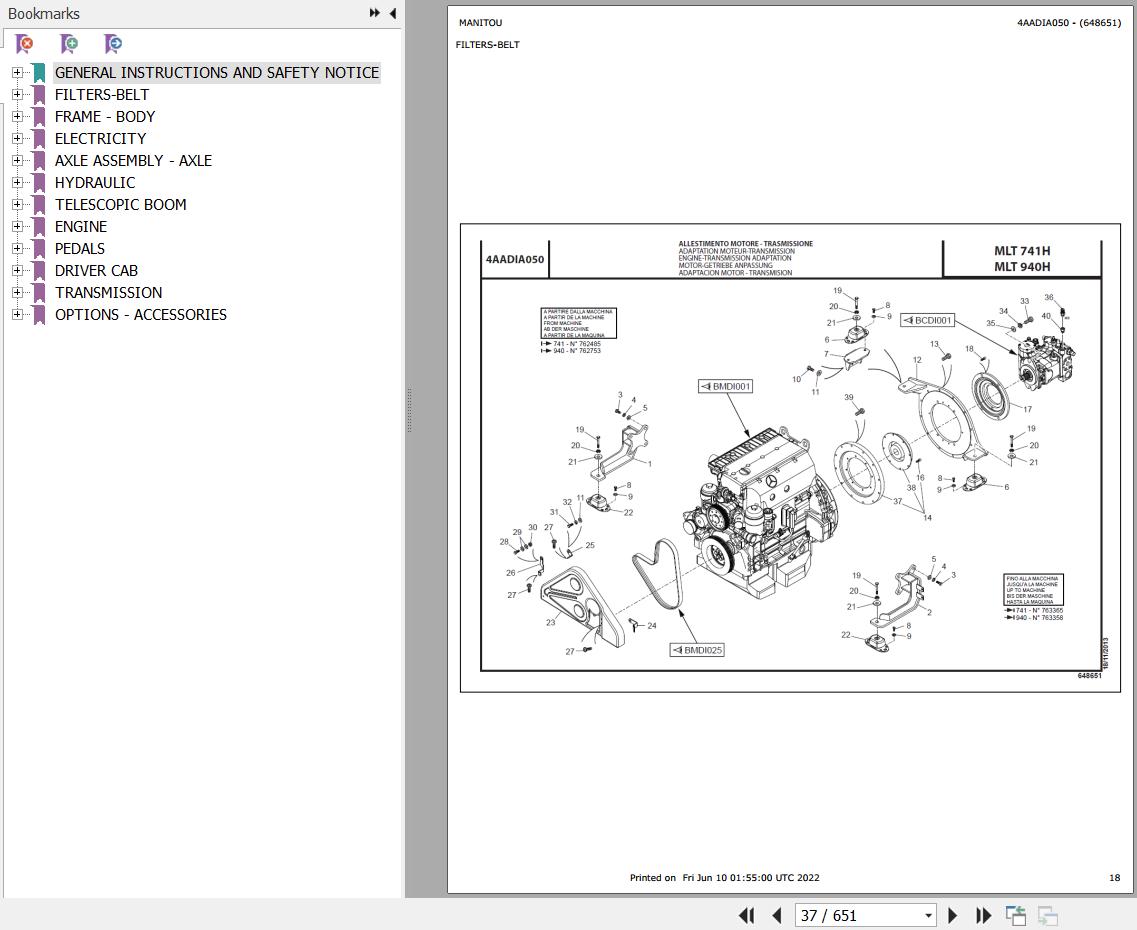Expand the ELECTRICITY bookmark node
Viewport: 1137px width, 930px height.
point(17,138)
